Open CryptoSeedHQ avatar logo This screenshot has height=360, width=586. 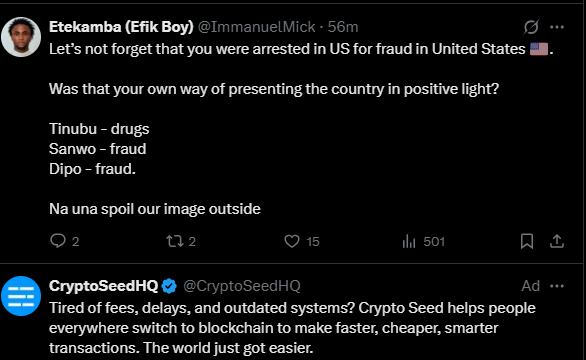[x=21, y=296]
